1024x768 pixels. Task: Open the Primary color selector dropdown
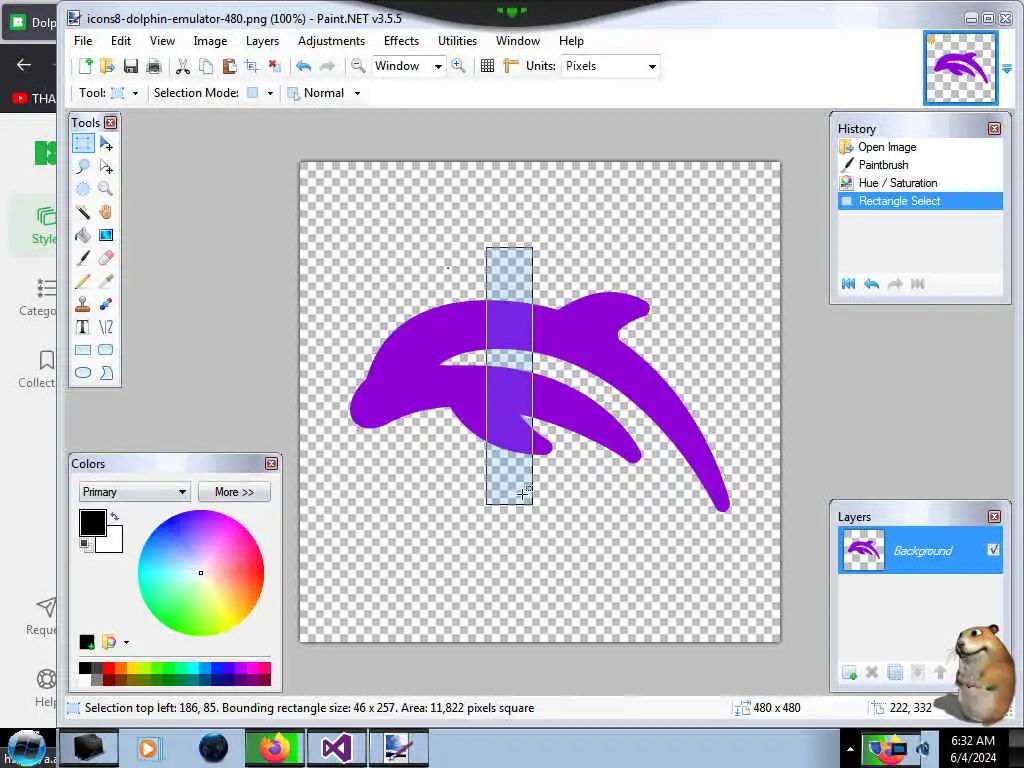[135, 492]
